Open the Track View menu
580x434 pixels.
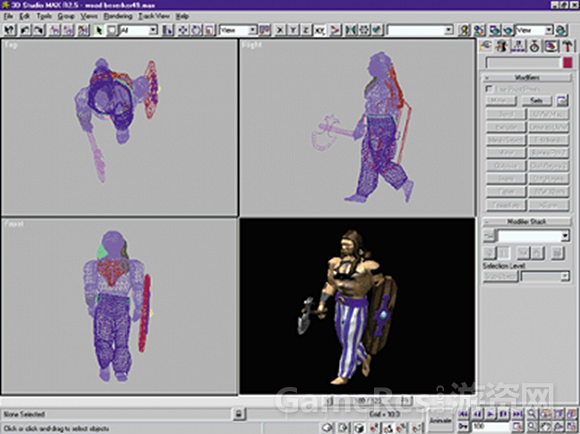coord(154,16)
